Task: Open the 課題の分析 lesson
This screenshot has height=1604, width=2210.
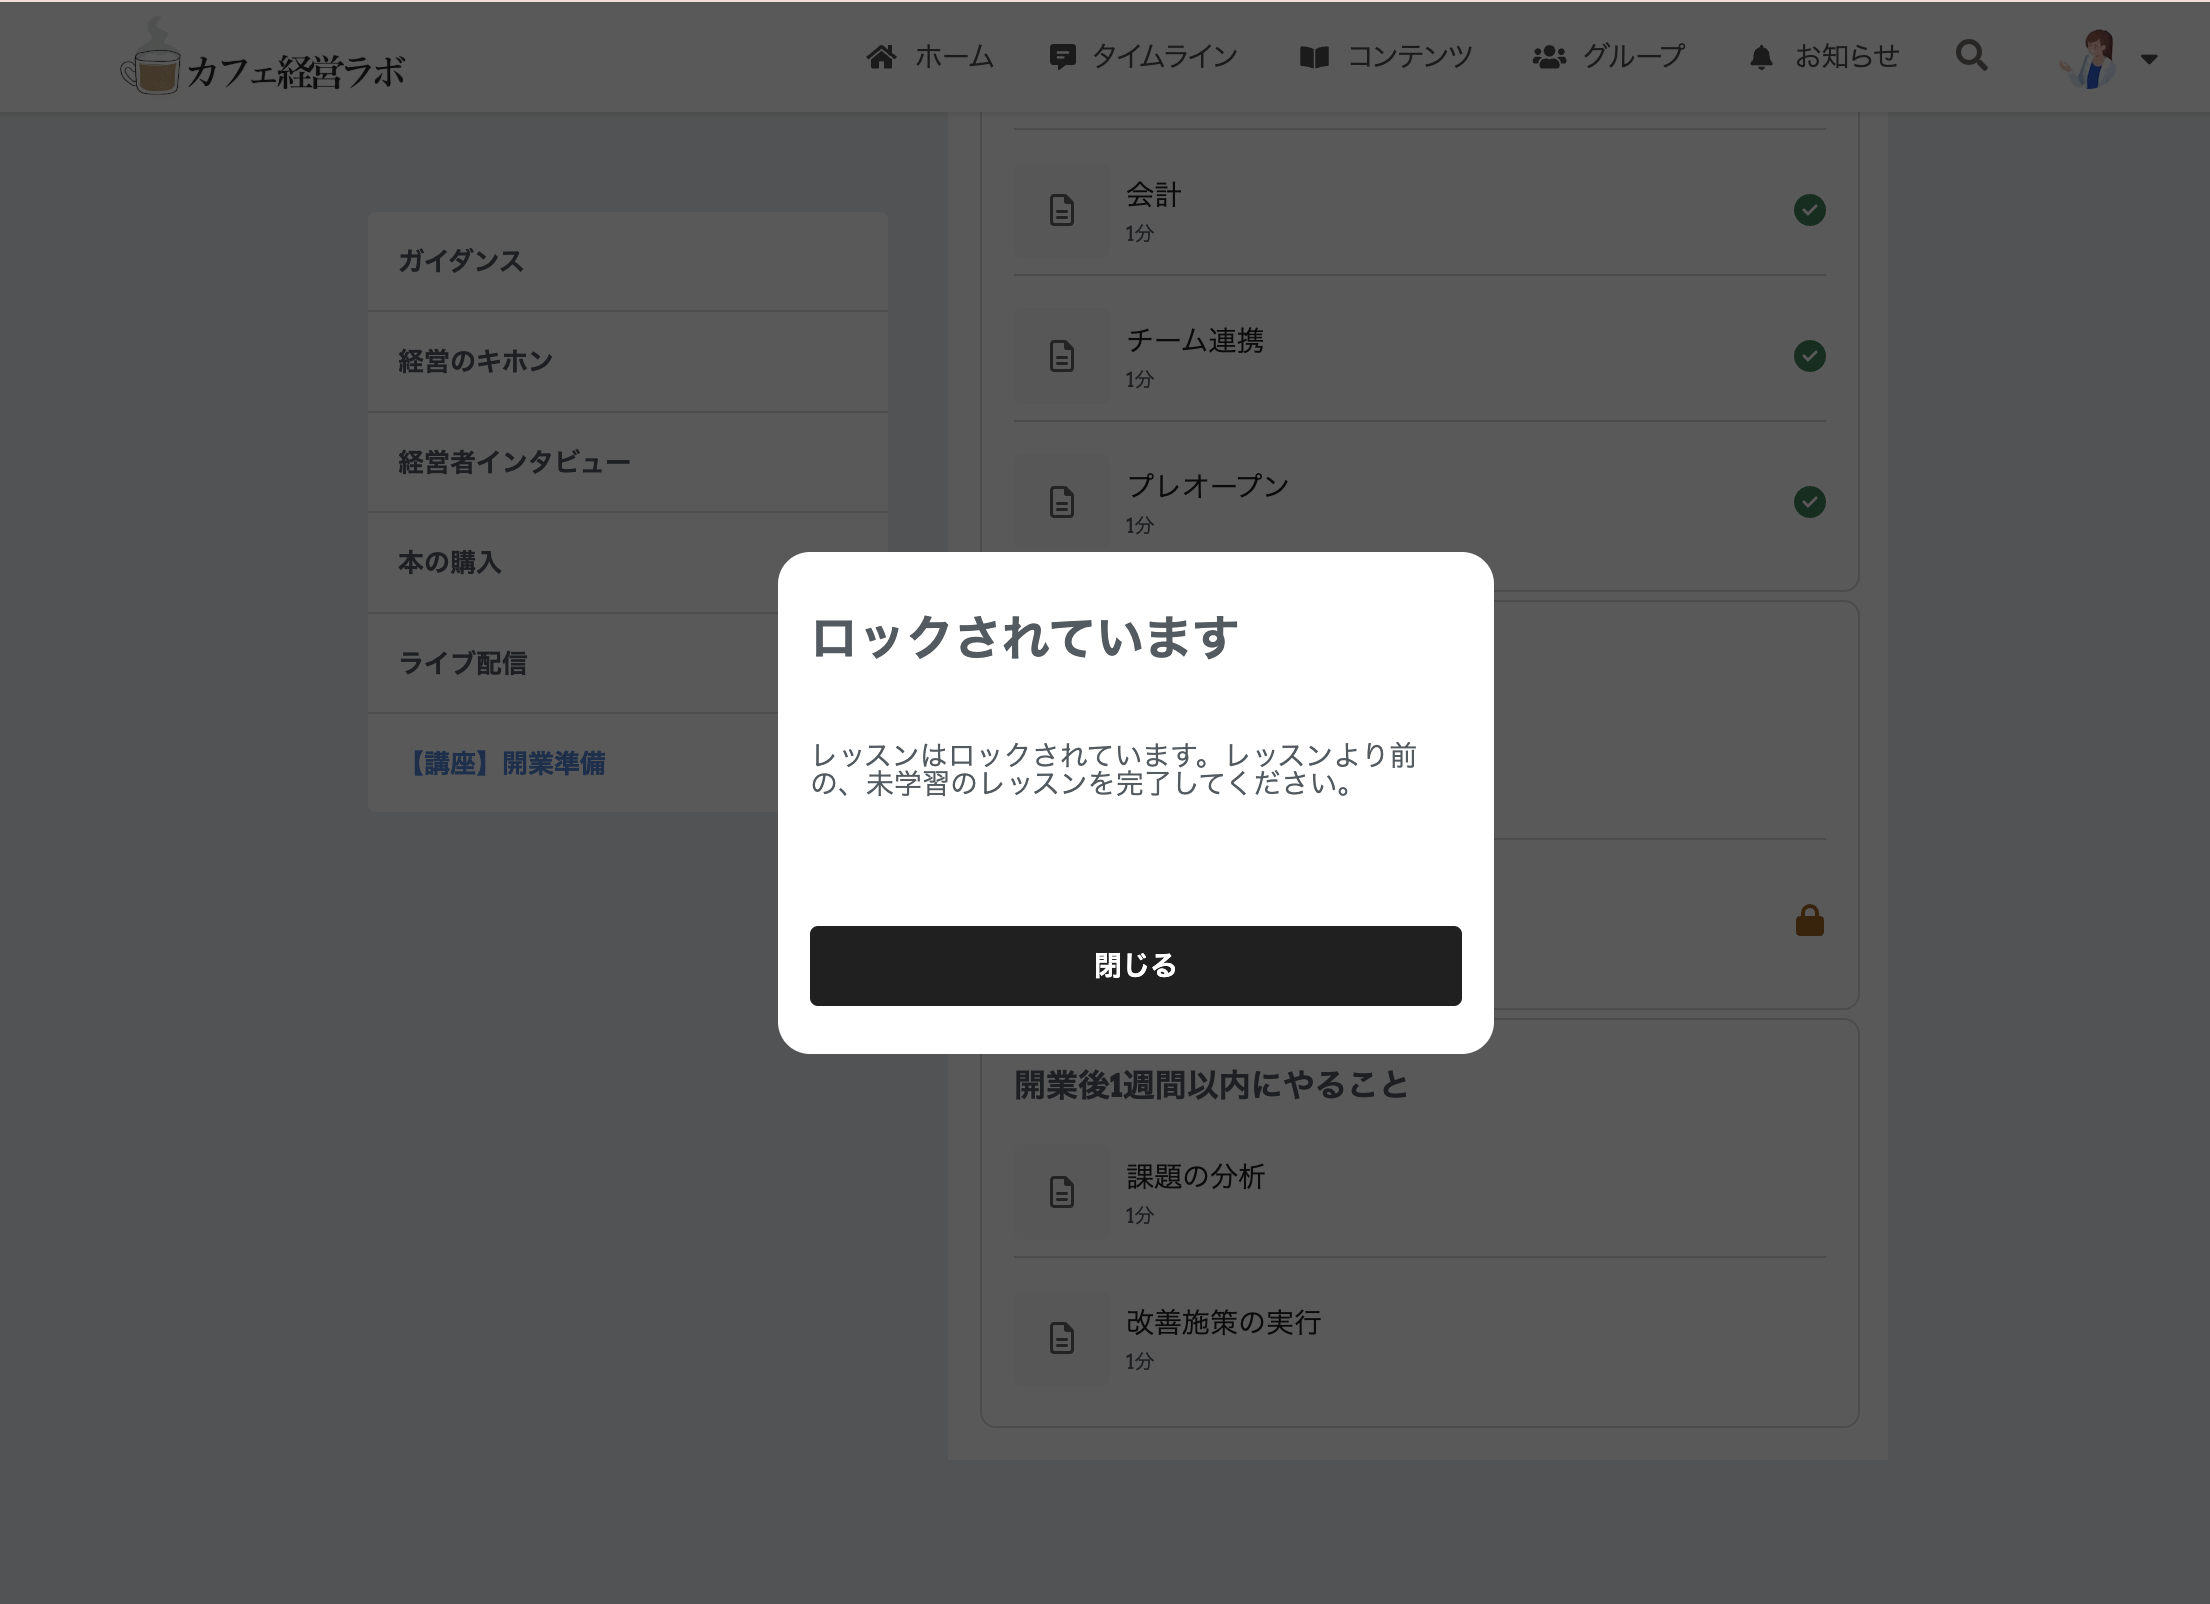Action: point(1419,1192)
